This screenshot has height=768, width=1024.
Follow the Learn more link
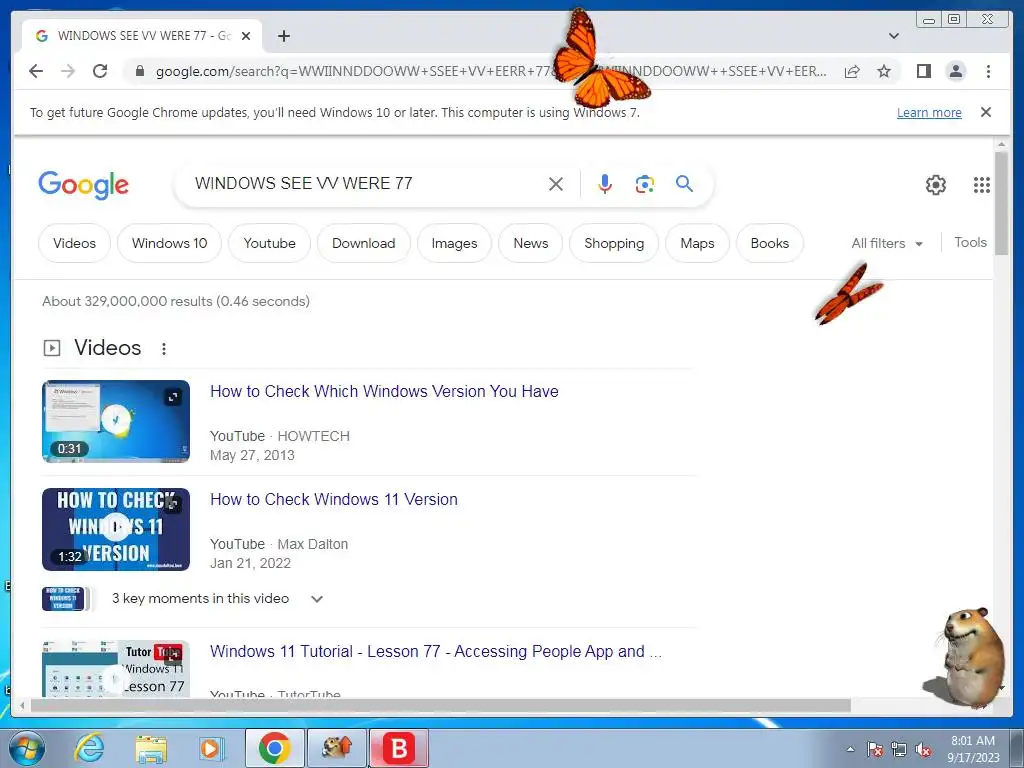929,112
